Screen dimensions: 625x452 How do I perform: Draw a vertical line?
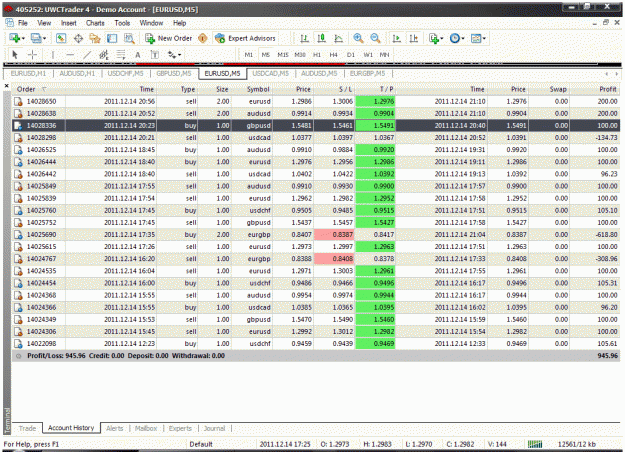(53, 55)
